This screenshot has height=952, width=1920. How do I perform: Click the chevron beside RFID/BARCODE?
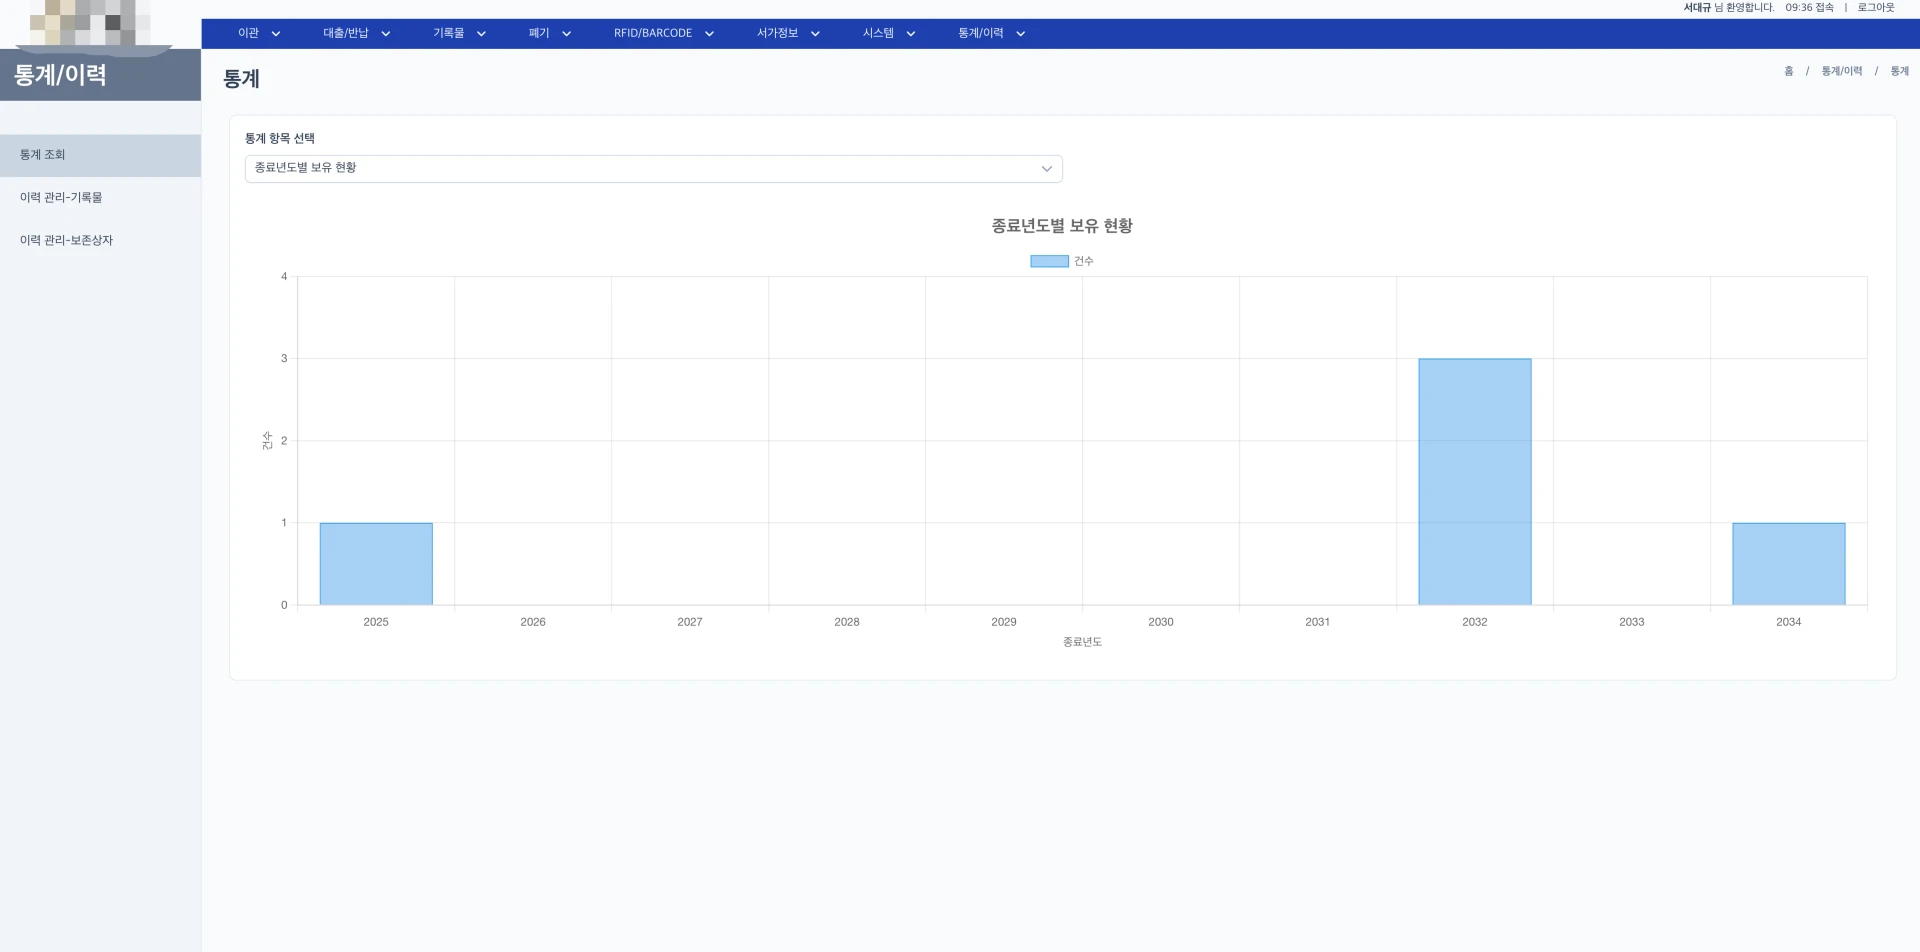(709, 34)
